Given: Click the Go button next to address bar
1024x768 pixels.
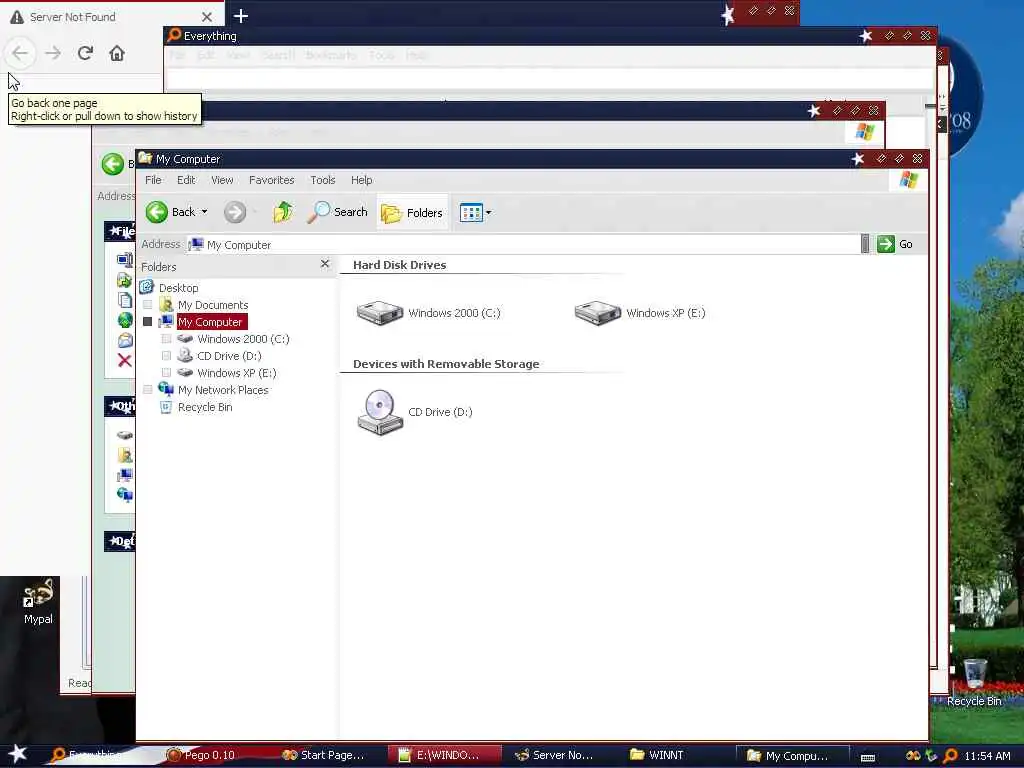Looking at the screenshot, I should pos(895,244).
